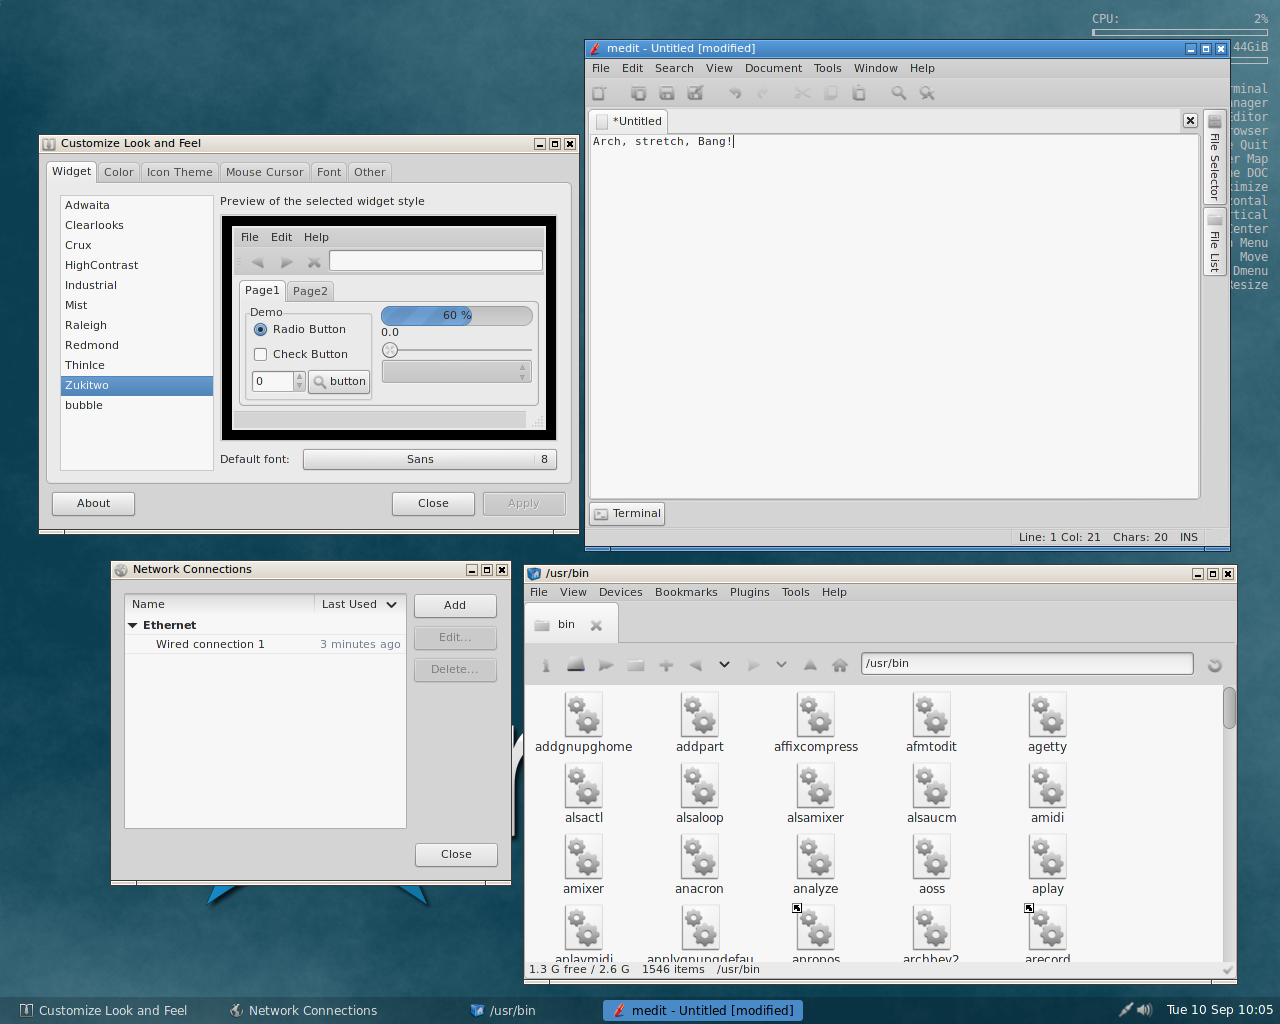The image size is (1280, 1024).
Task: Click the Find magnifier icon in medit
Action: (x=899, y=93)
